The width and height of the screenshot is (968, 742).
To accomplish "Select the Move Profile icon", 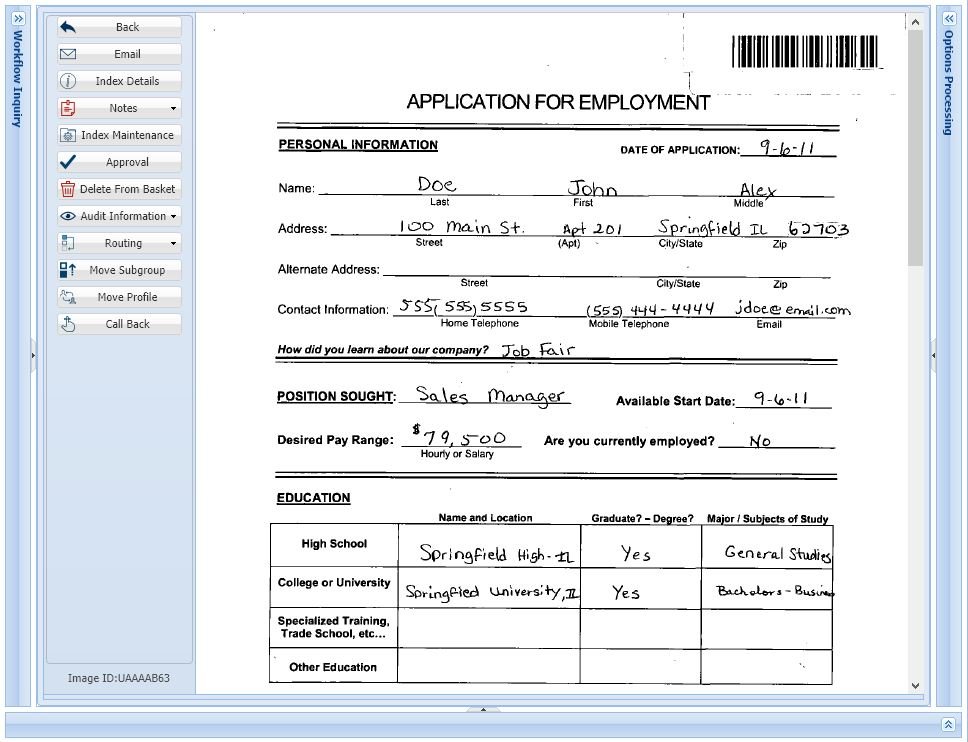I will (x=67, y=296).
